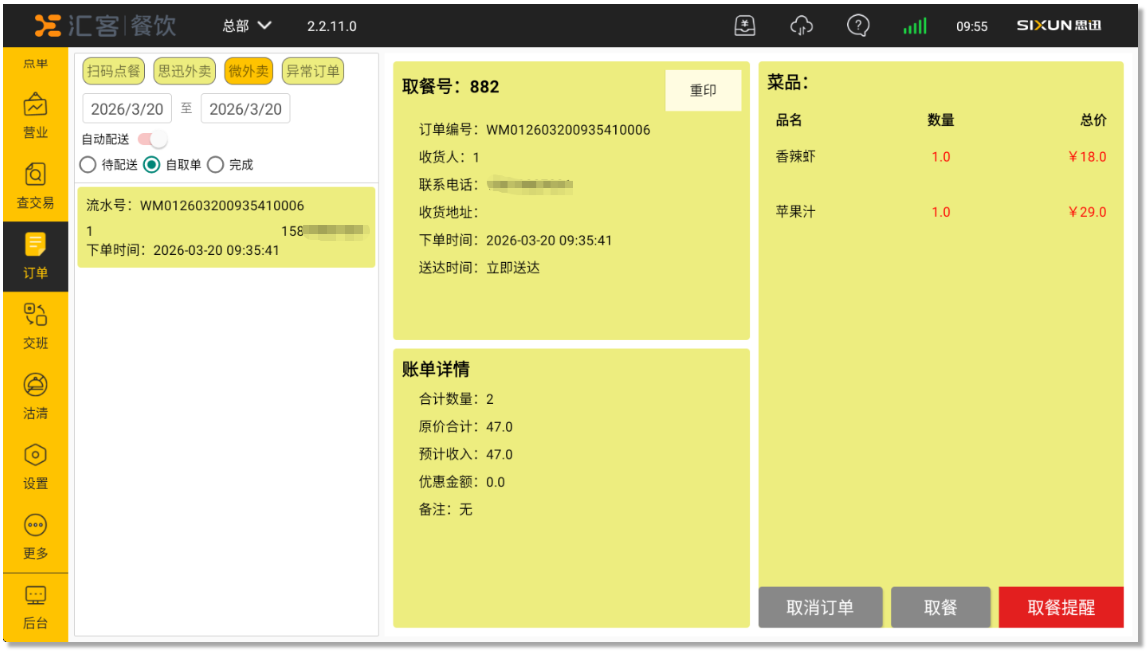Switch to the 扫码点餐 tab
This screenshot has width=1147, height=651.
pyautogui.click(x=113, y=71)
